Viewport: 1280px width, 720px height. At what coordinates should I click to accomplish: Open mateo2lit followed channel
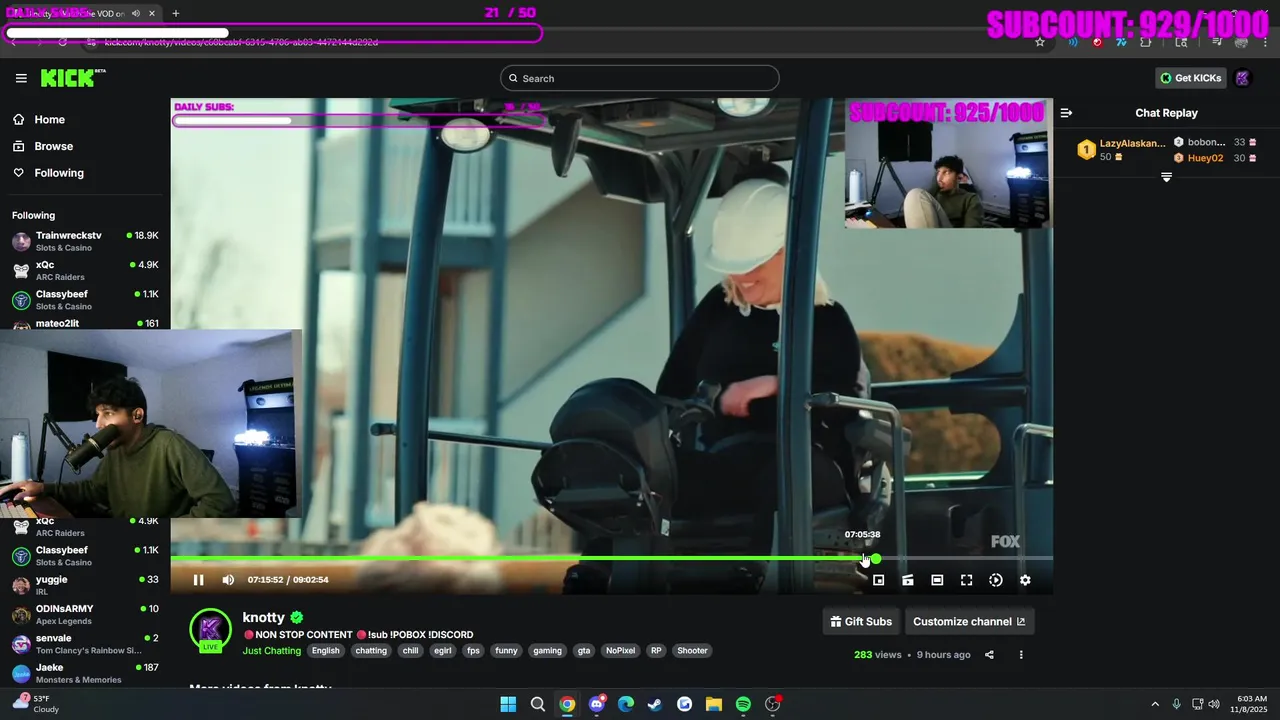85,323
